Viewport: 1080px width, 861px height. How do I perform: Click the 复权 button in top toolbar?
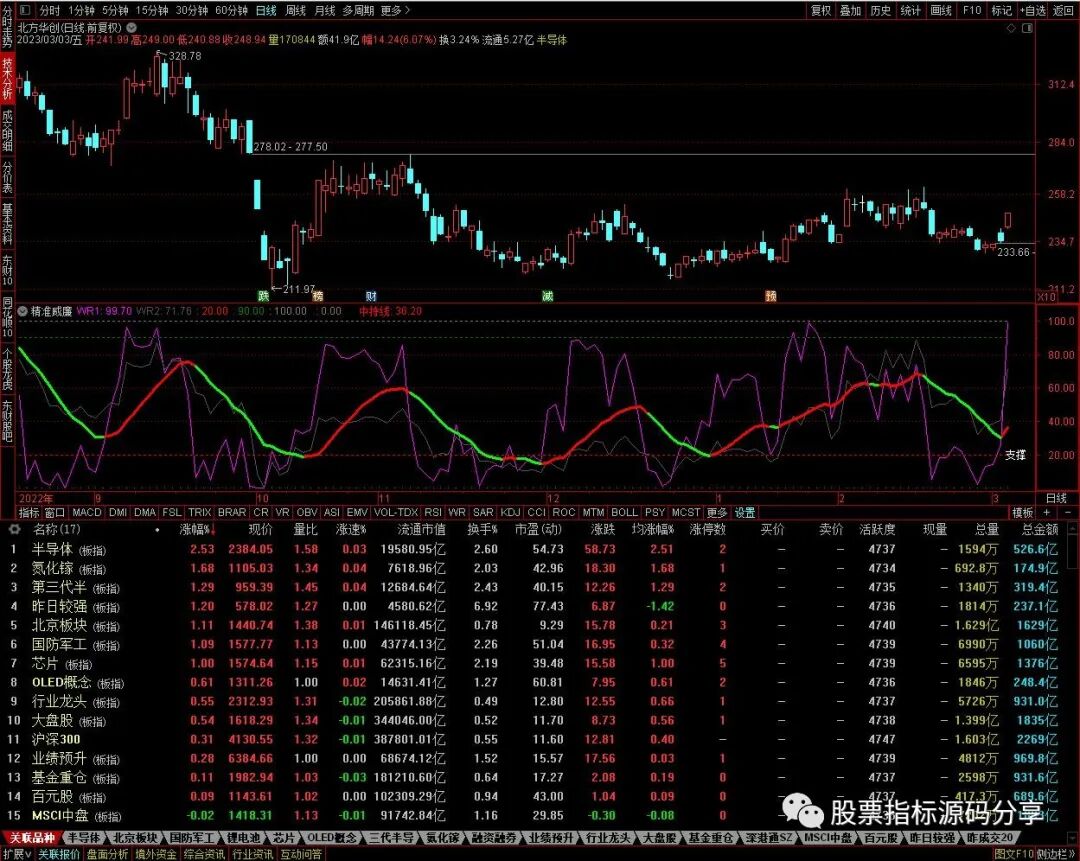(x=821, y=10)
